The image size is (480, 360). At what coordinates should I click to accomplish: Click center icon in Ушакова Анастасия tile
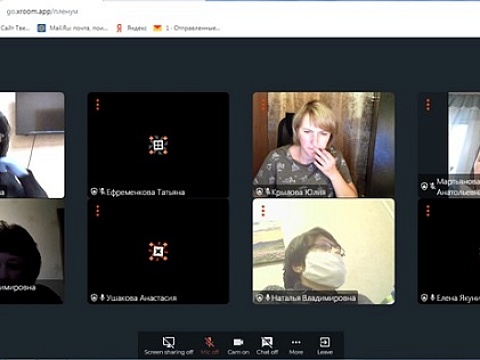click(158, 251)
